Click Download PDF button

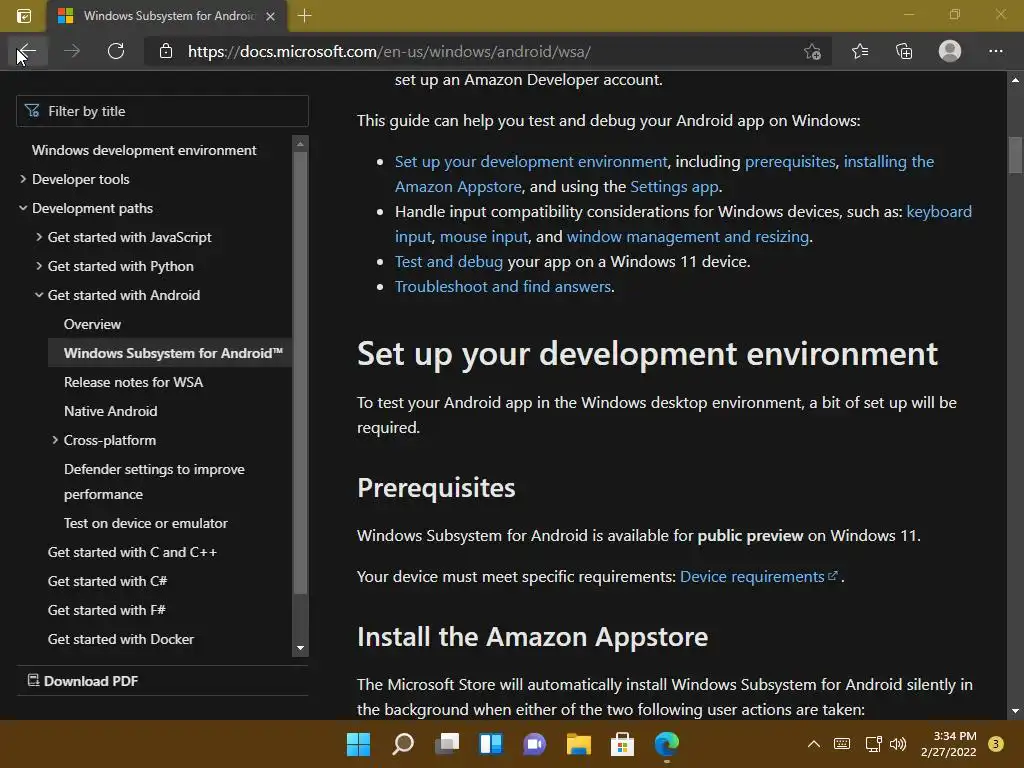tap(82, 680)
